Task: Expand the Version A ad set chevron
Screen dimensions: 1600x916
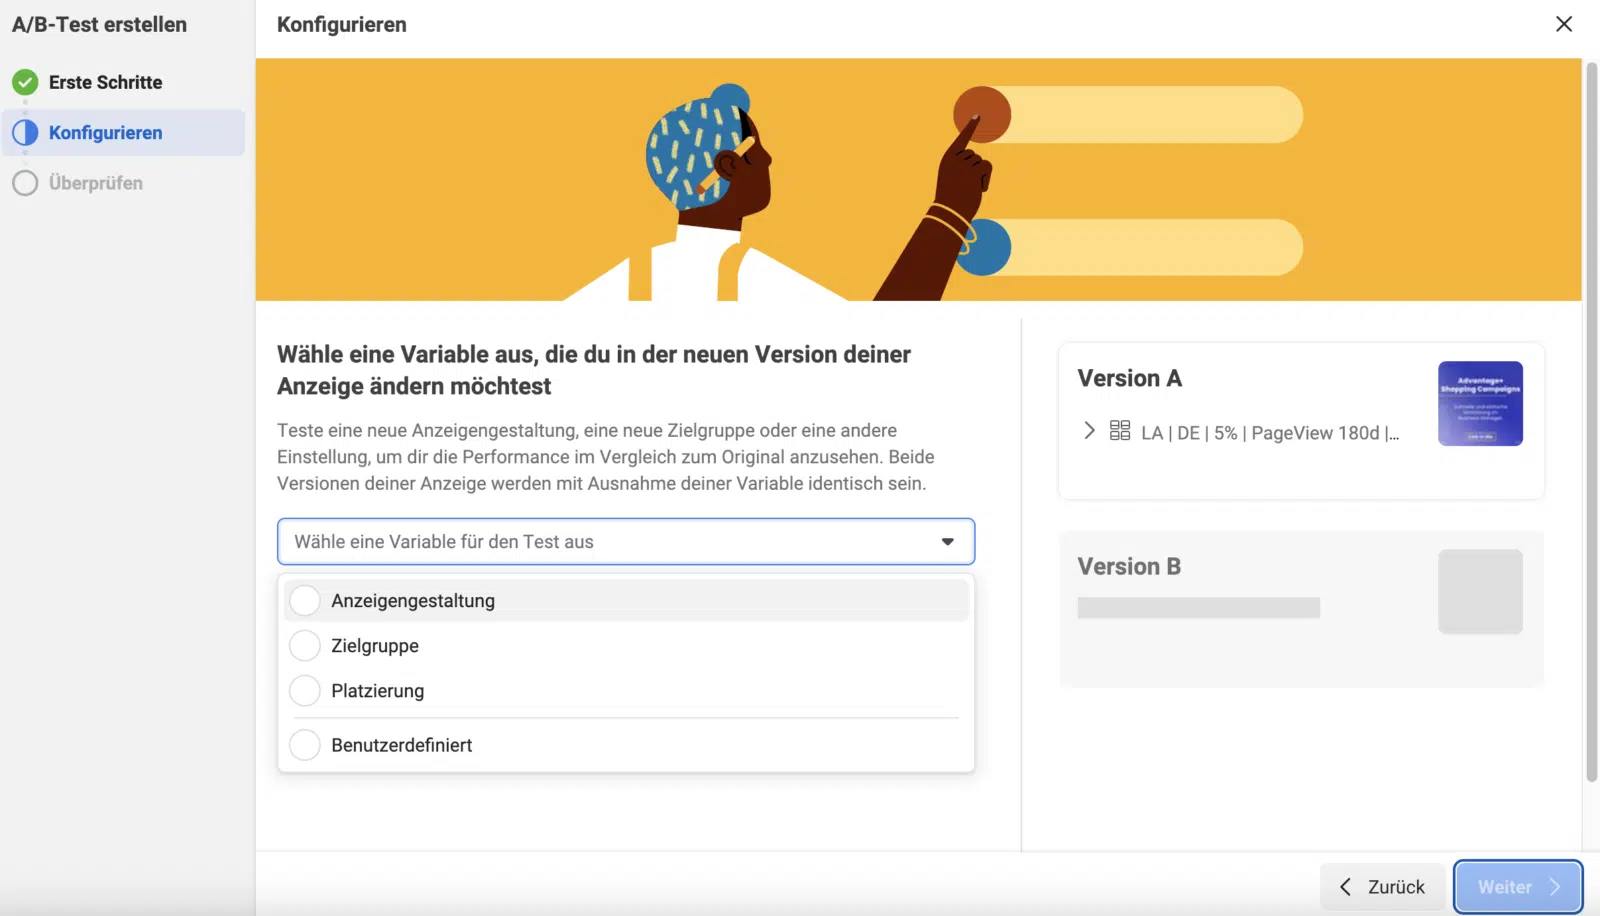Action: 1089,431
